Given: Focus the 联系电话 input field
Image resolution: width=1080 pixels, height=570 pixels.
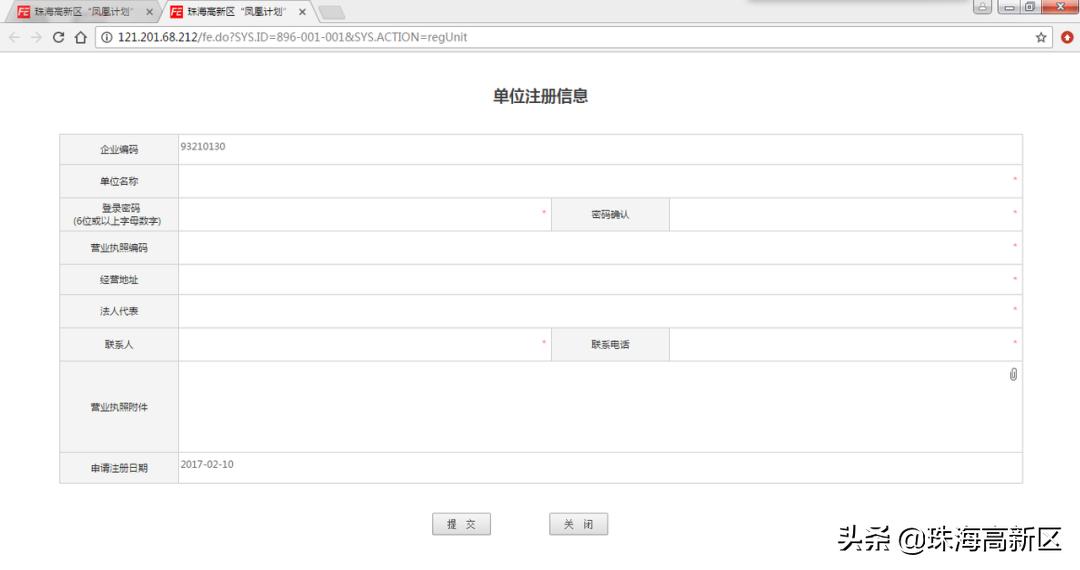Looking at the screenshot, I should (845, 344).
